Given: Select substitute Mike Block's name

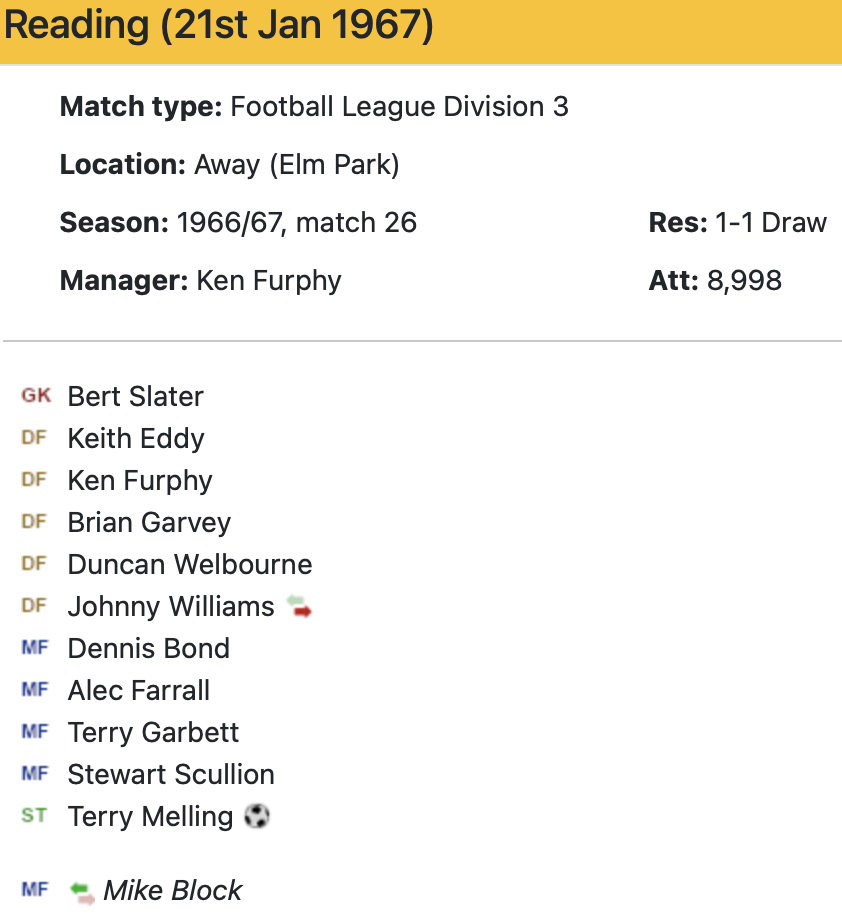Looking at the screenshot, I should pyautogui.click(x=173, y=890).
